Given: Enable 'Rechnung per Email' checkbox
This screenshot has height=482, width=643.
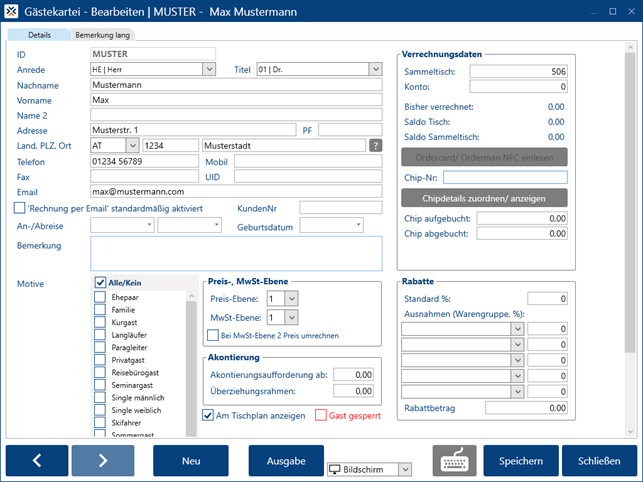Looking at the screenshot, I should 20,208.
